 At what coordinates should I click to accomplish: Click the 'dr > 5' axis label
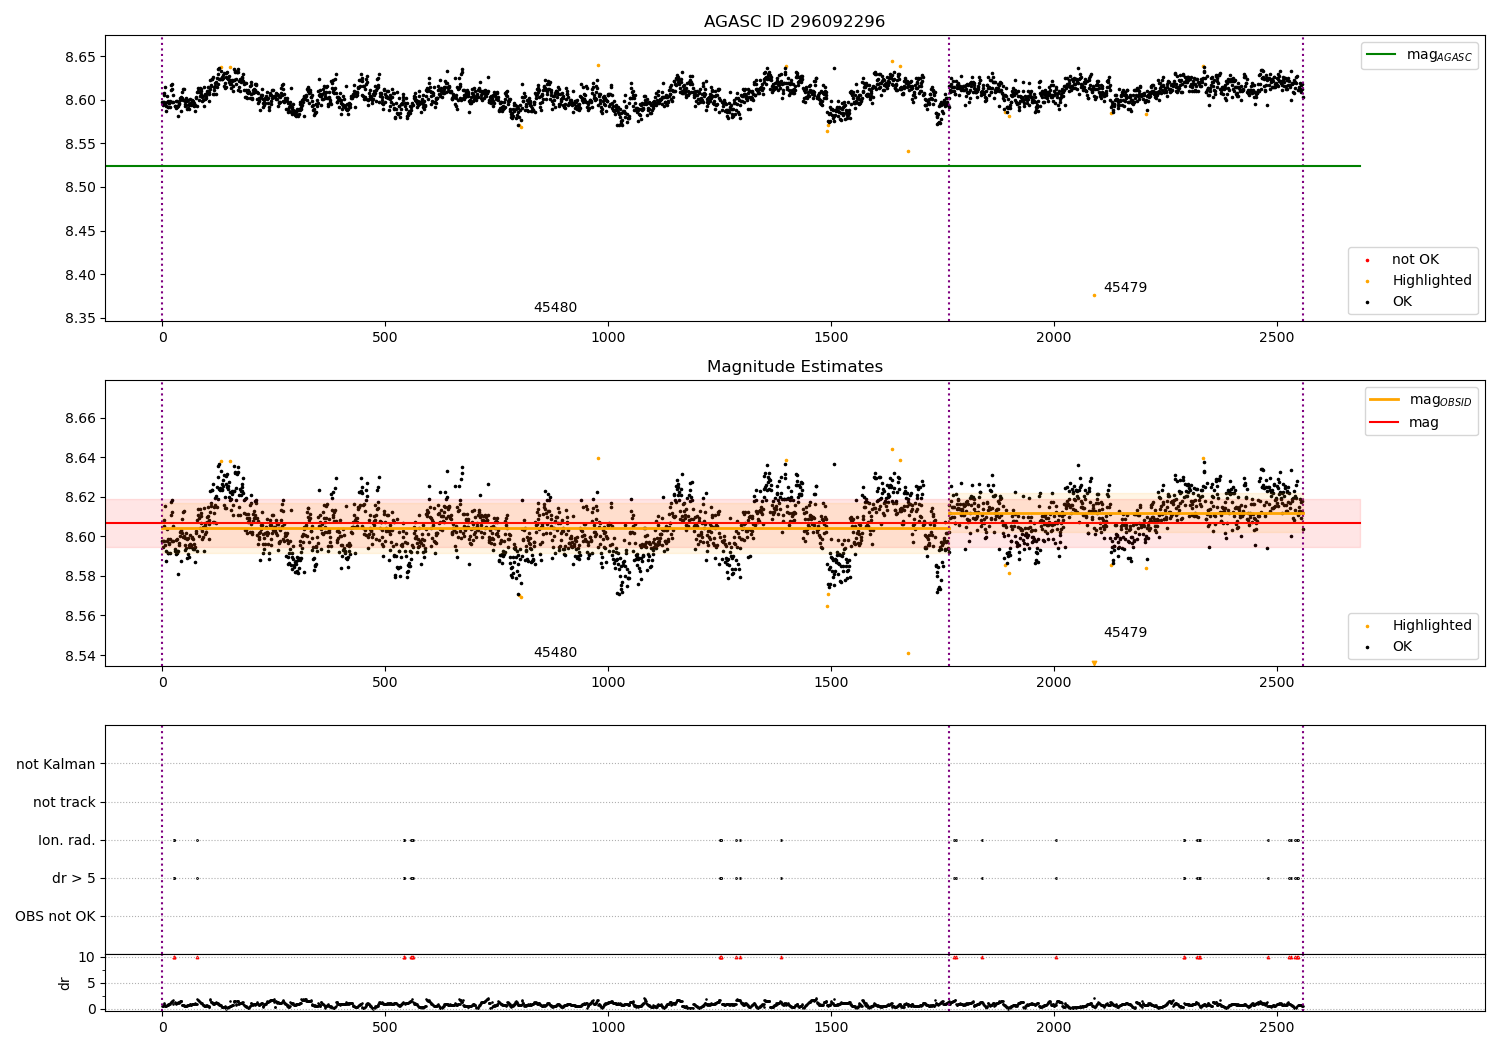74,879
